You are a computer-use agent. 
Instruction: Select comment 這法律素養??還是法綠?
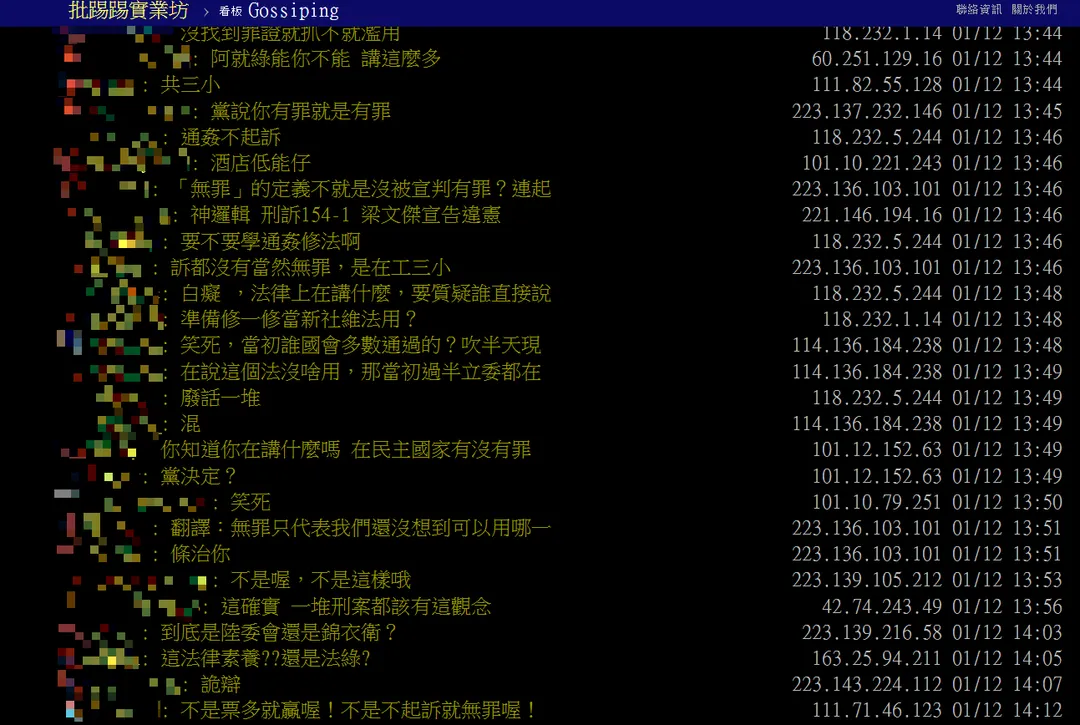tap(266, 659)
